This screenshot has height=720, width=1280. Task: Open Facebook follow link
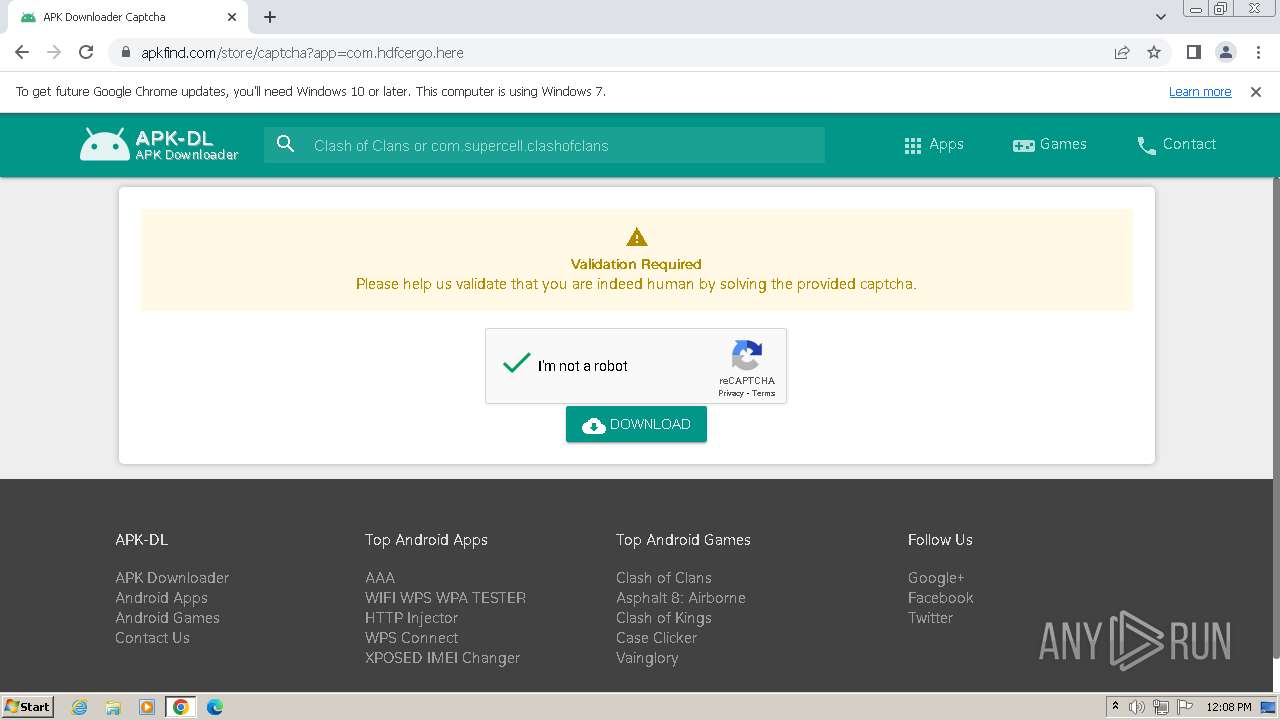[941, 598]
